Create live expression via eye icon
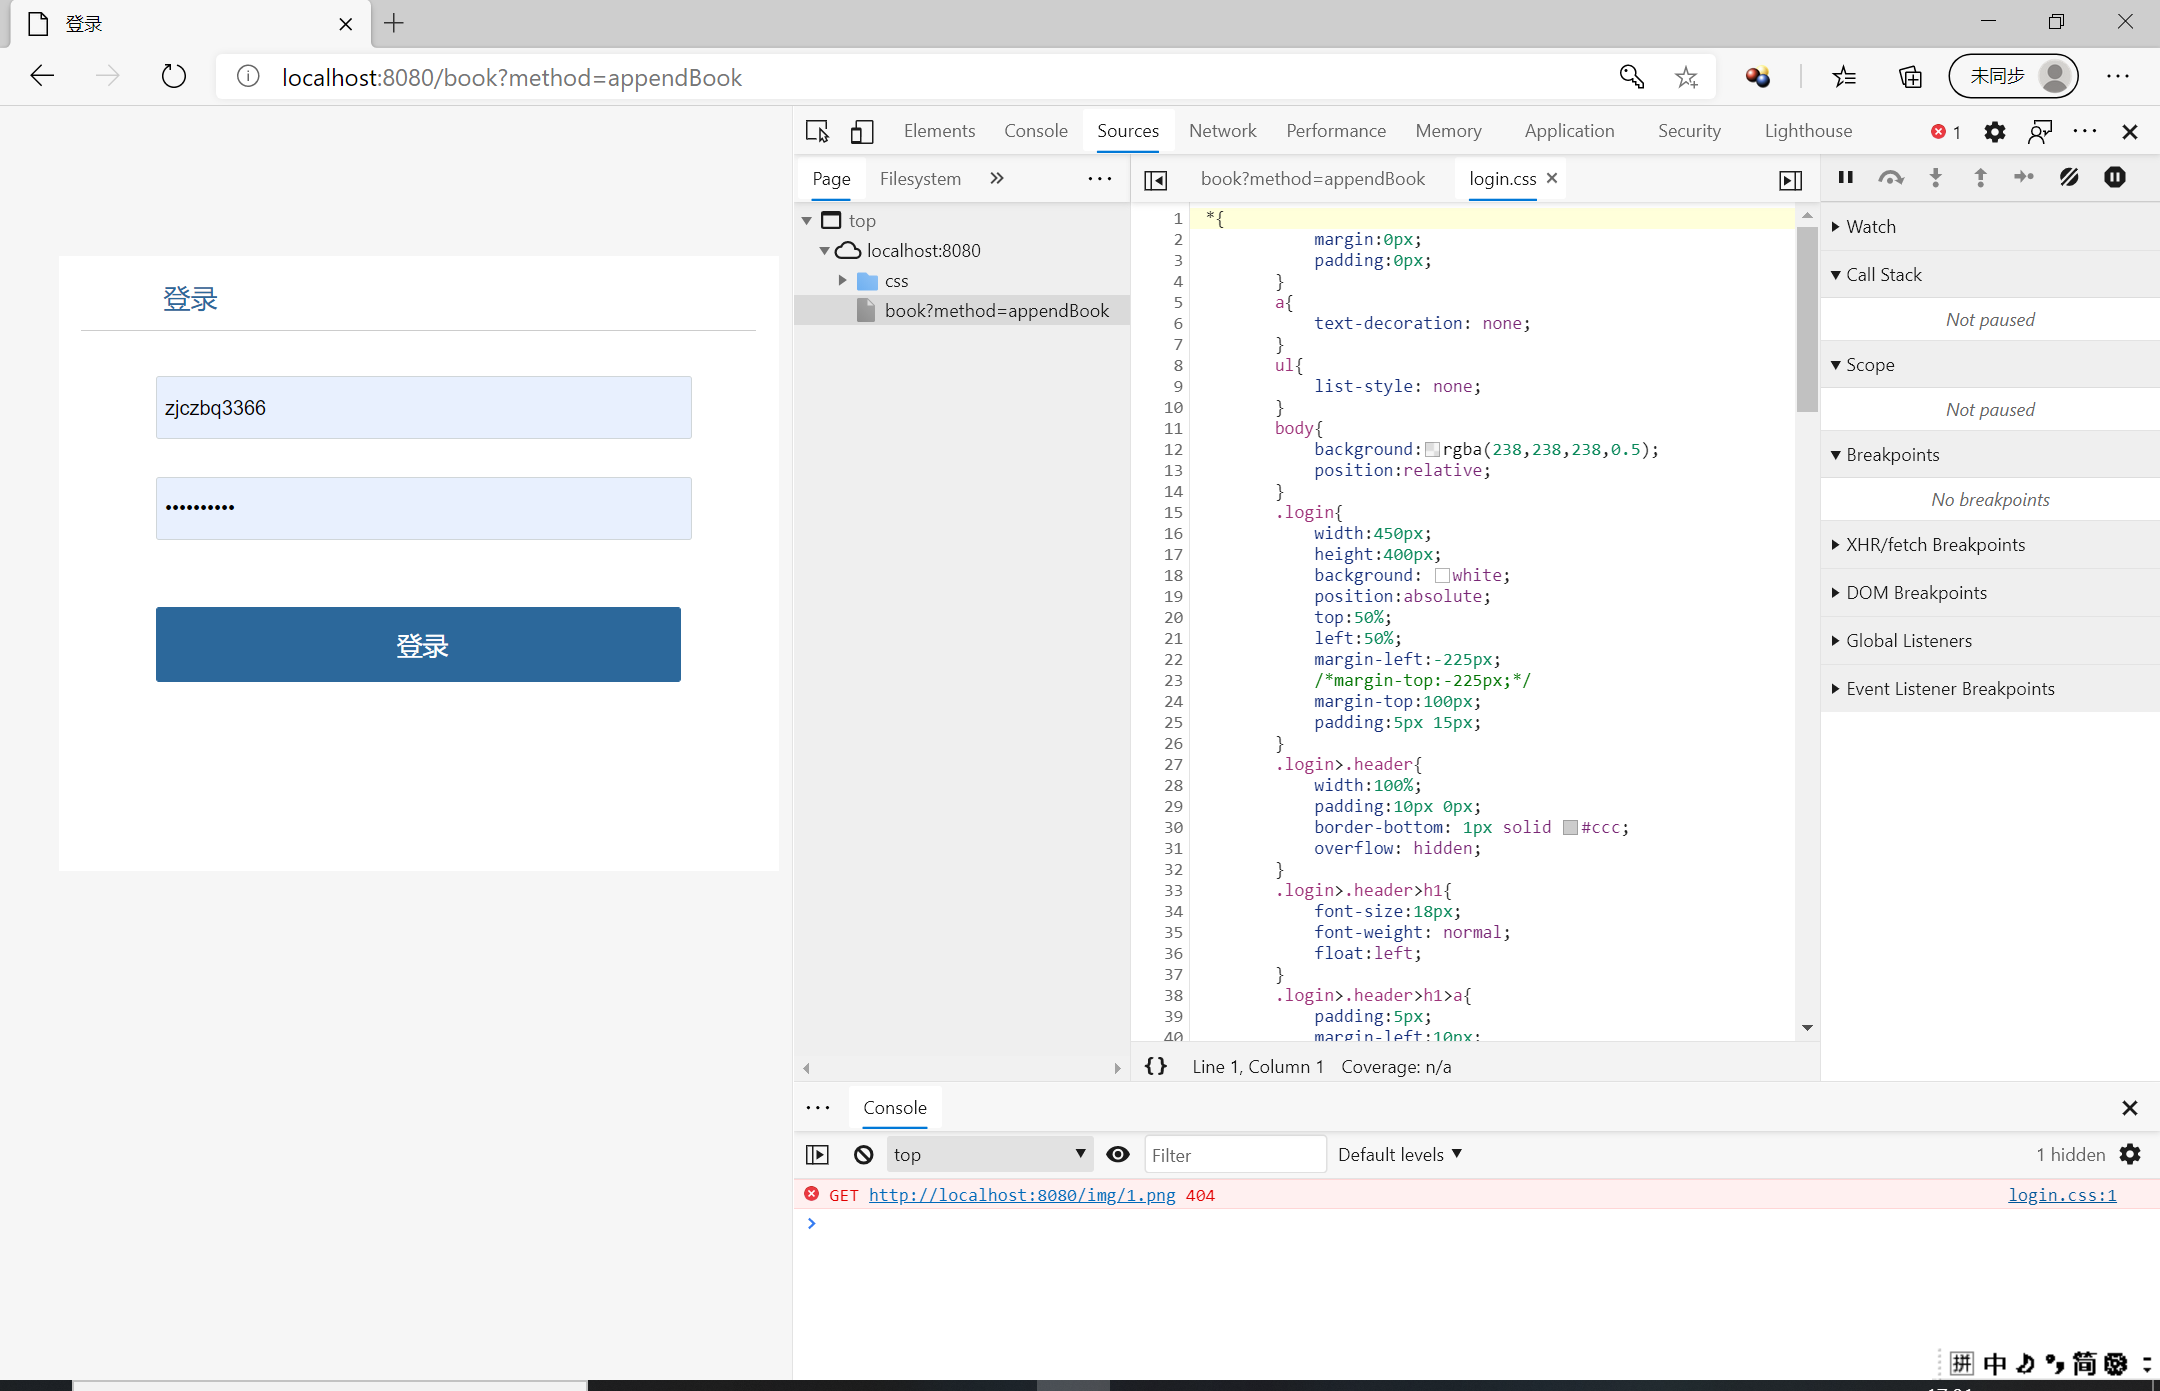 point(1118,1154)
